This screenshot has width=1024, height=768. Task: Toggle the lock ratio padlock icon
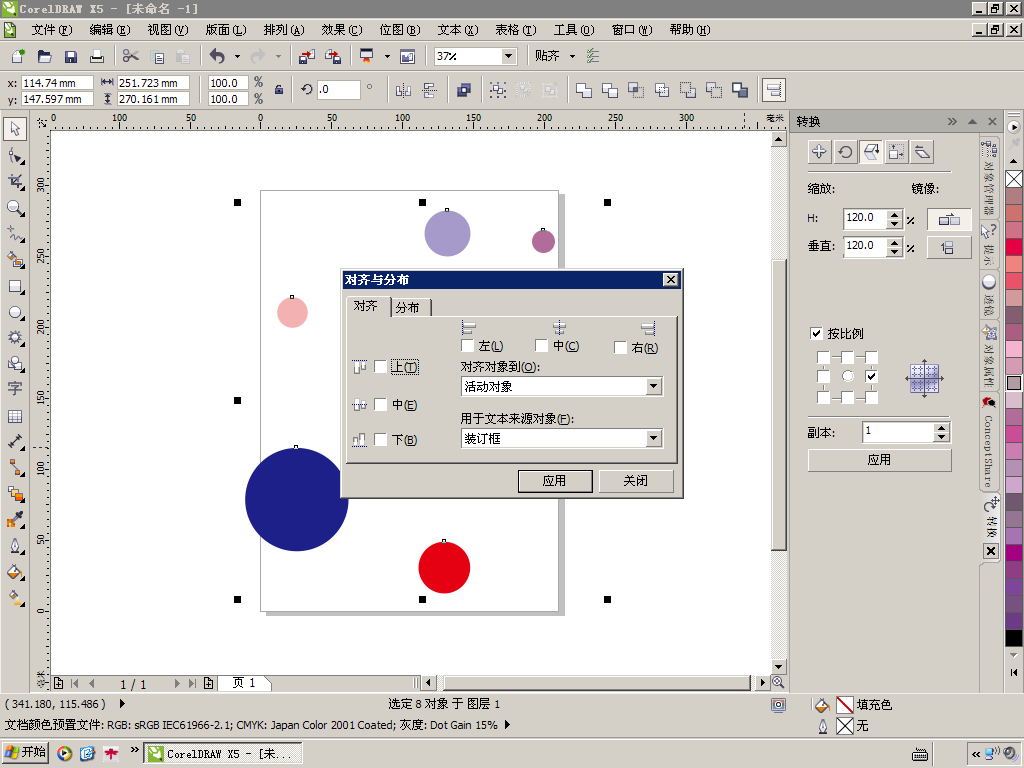coord(279,90)
